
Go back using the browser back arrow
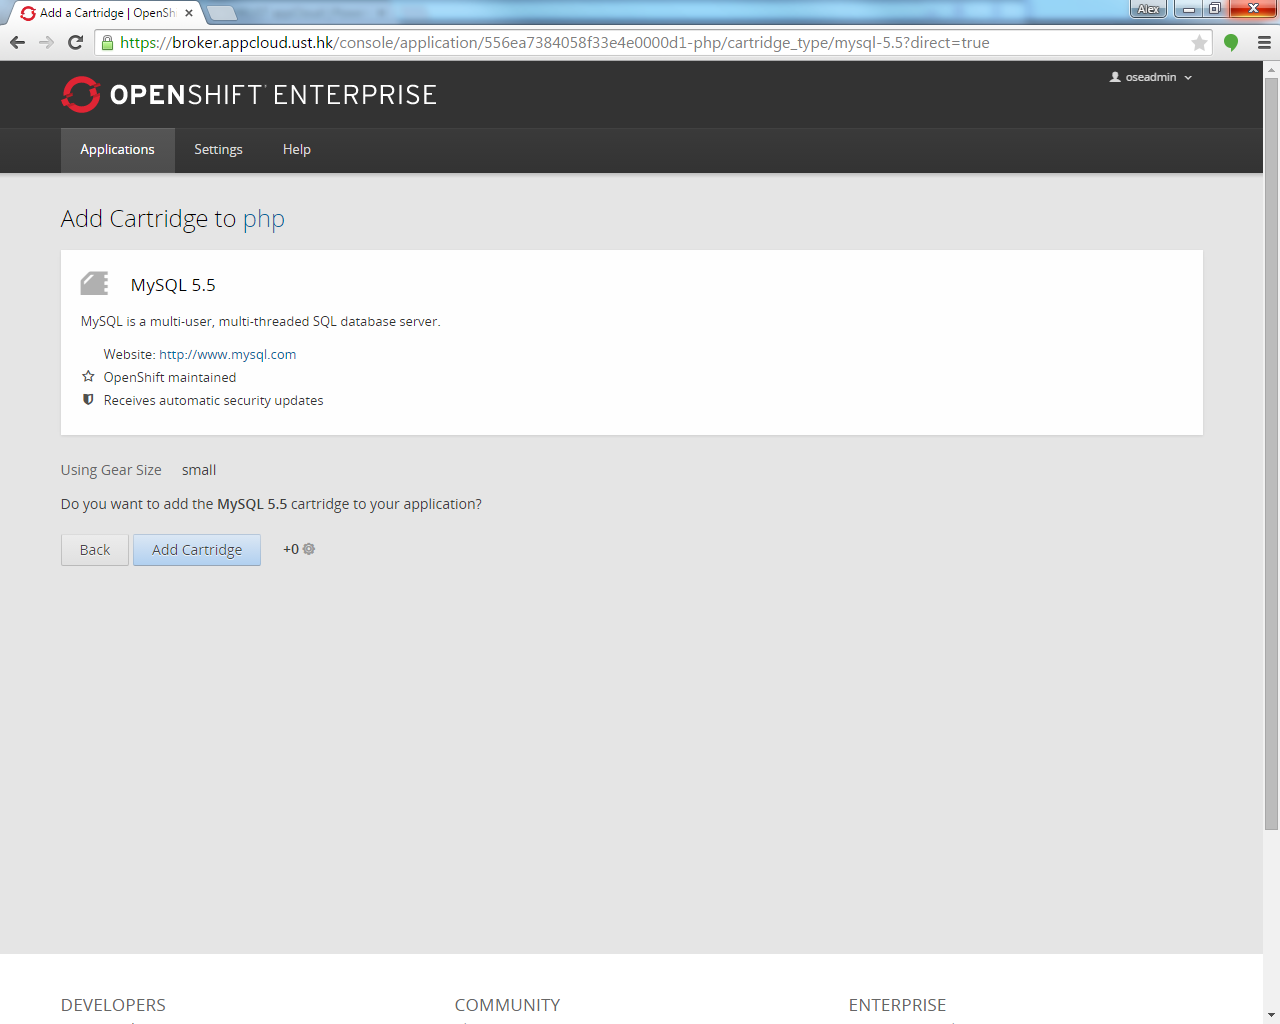coord(17,42)
